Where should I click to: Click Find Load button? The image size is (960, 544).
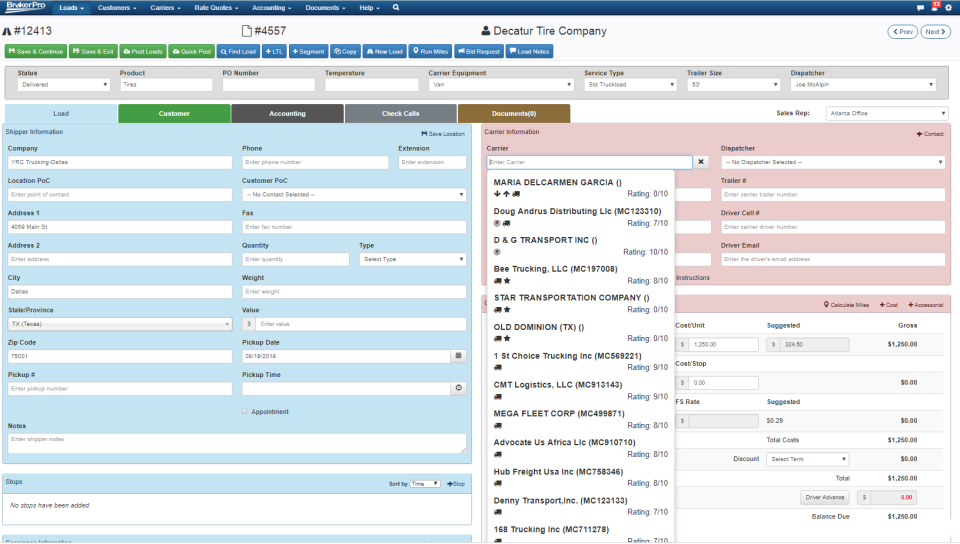(238, 51)
